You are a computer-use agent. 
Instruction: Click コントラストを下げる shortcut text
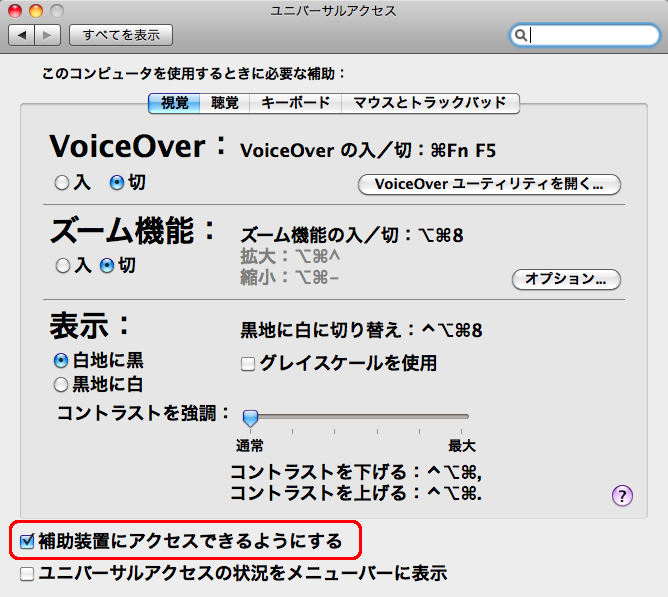click(356, 472)
